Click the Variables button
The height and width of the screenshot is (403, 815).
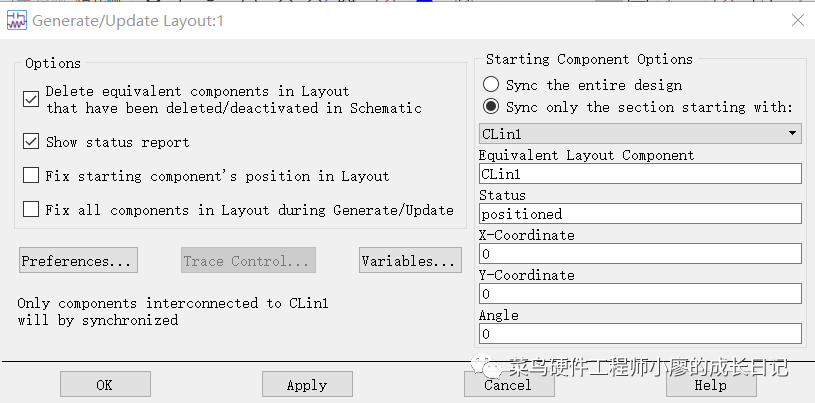point(410,261)
